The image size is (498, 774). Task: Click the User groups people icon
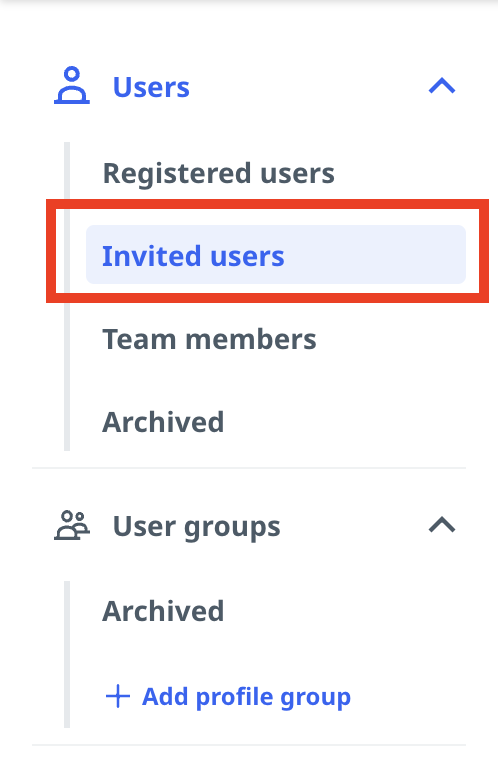pyautogui.click(x=72, y=525)
